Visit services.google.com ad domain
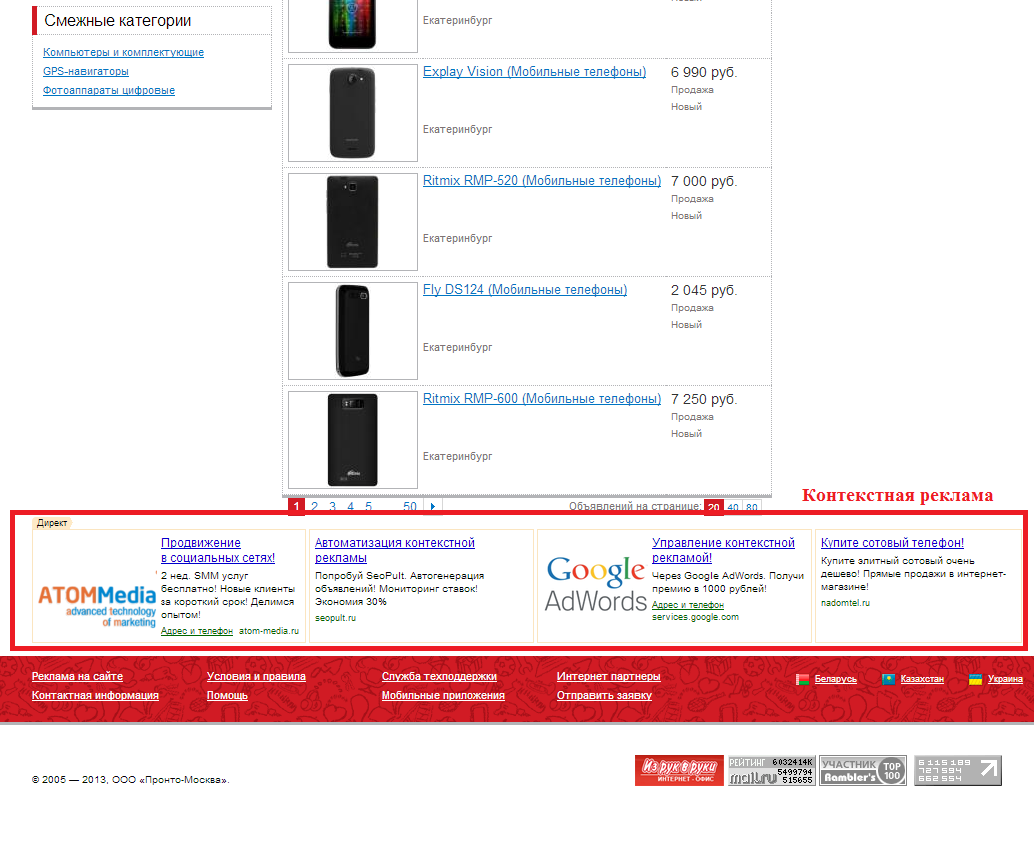1034x850 pixels. [695, 617]
